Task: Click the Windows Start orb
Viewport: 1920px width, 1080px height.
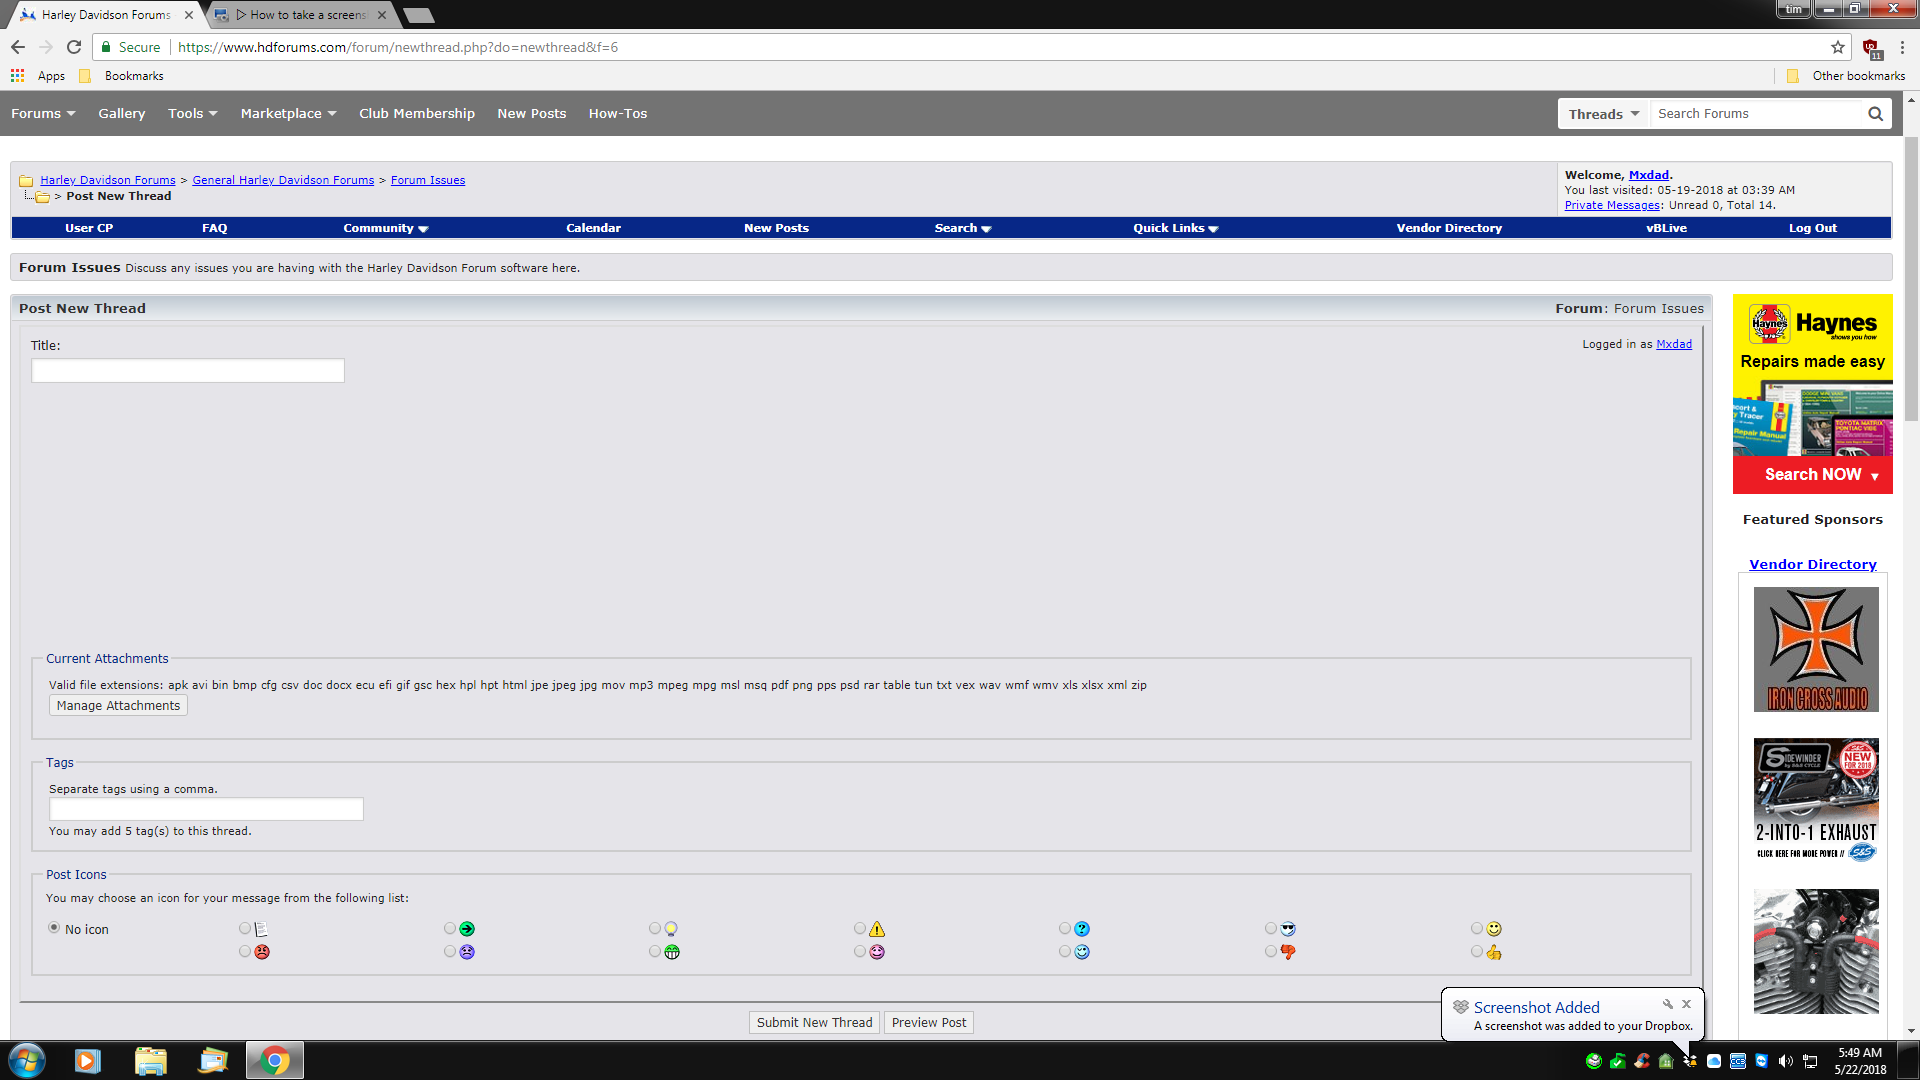Action: point(27,1060)
